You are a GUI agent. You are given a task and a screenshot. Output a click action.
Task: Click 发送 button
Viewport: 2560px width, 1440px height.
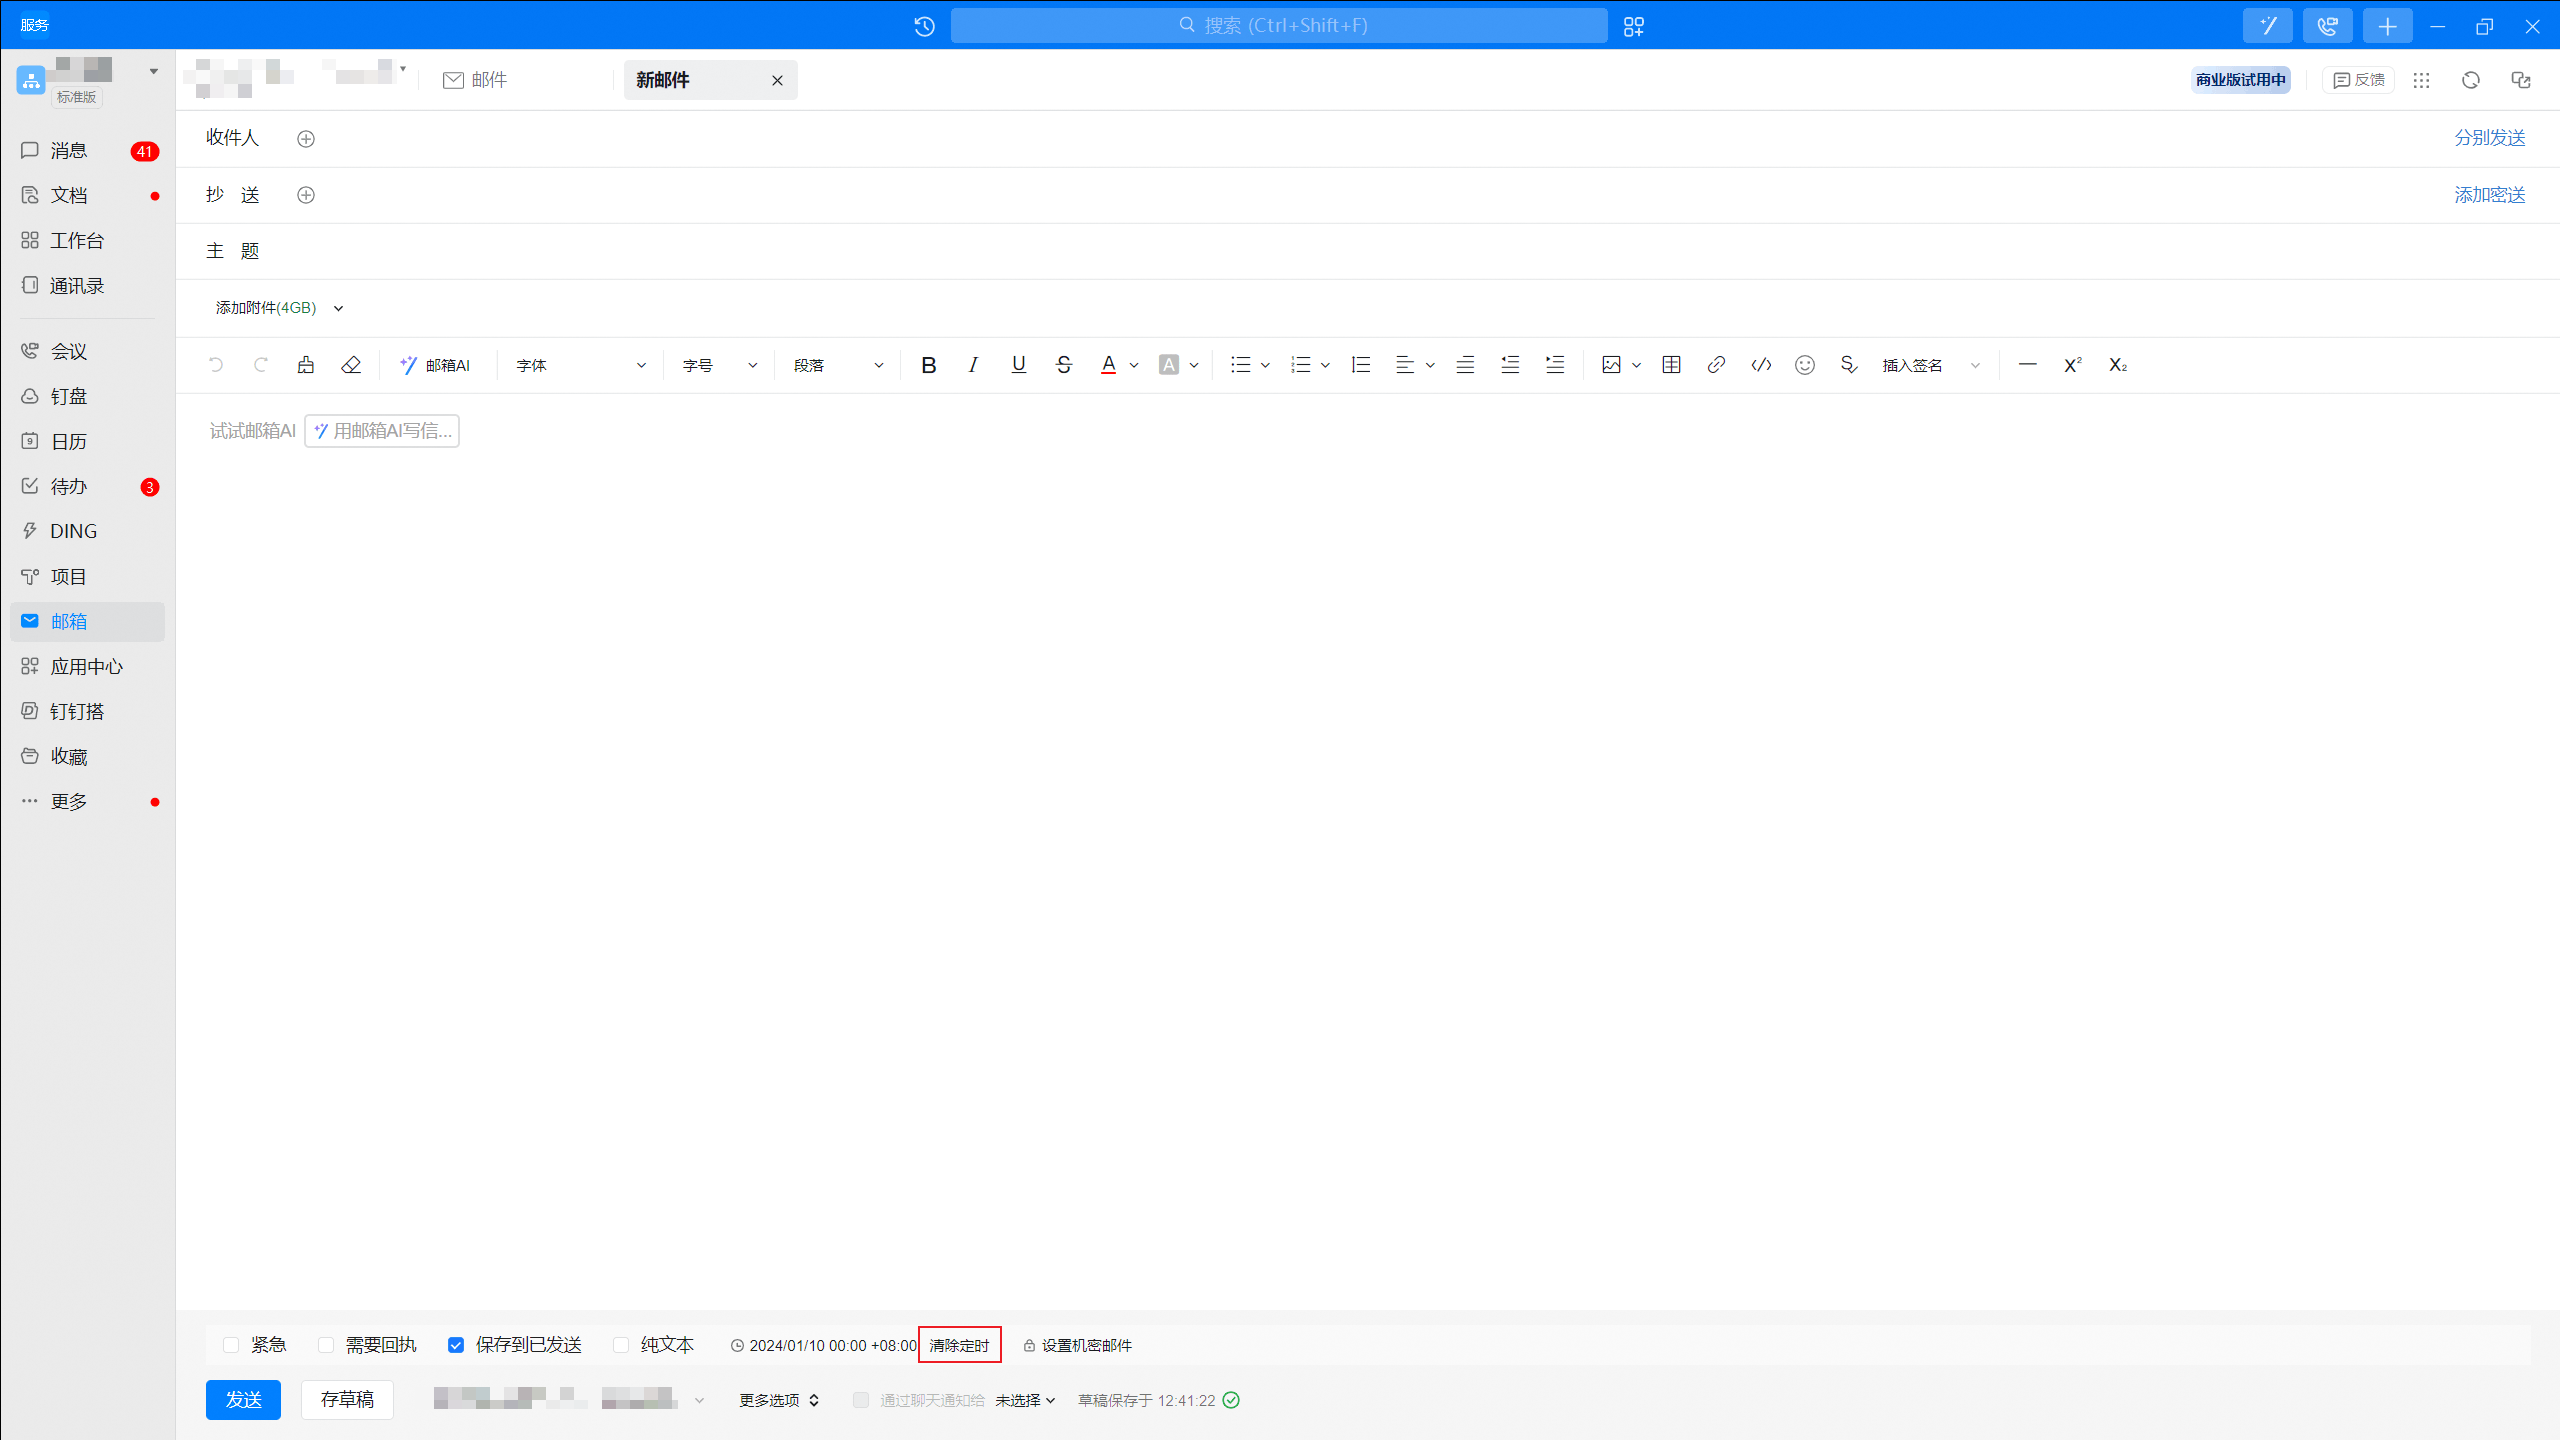(241, 1400)
